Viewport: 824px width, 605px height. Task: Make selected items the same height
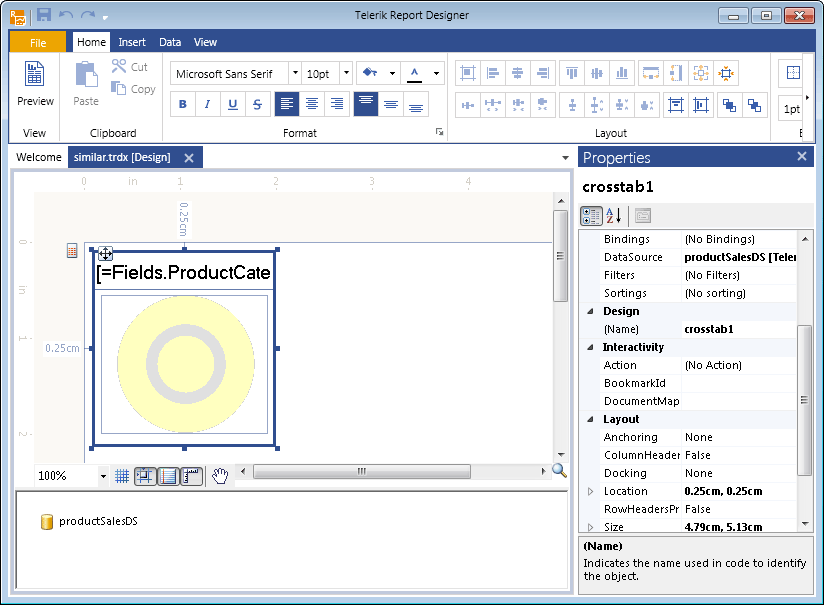coord(676,73)
